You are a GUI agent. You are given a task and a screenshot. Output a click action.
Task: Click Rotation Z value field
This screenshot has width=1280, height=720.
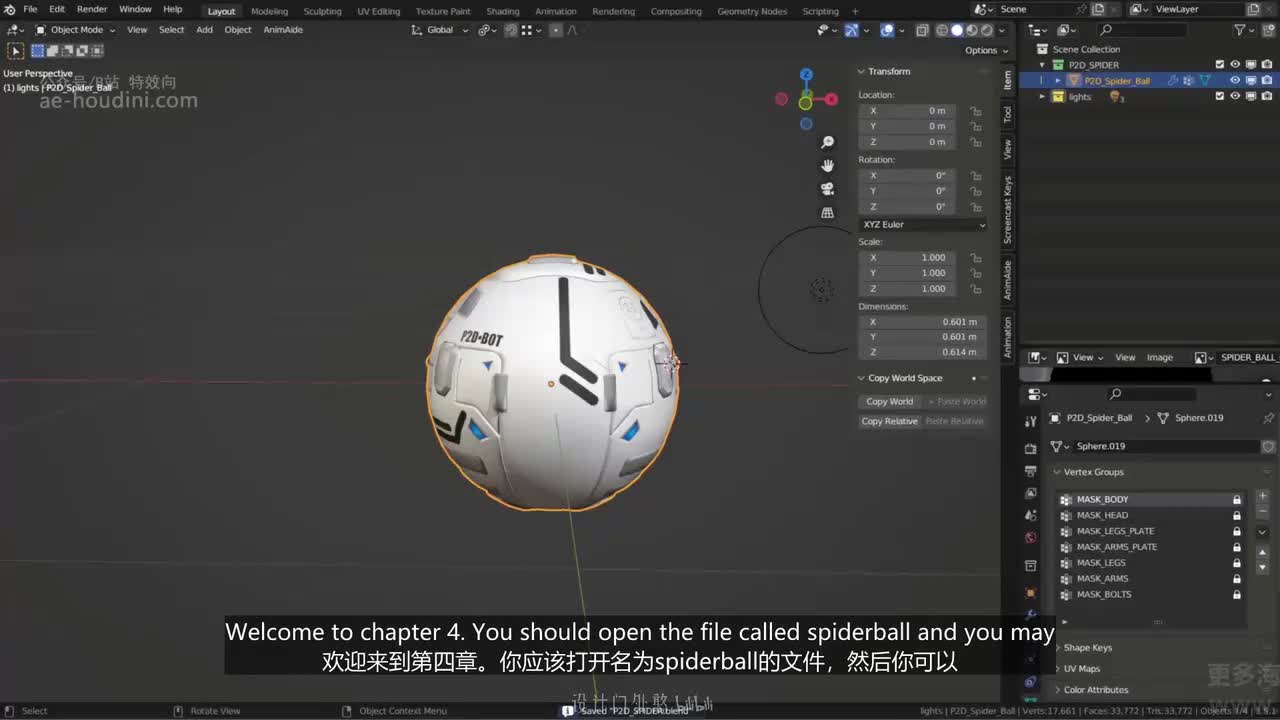pyautogui.click(x=907, y=207)
